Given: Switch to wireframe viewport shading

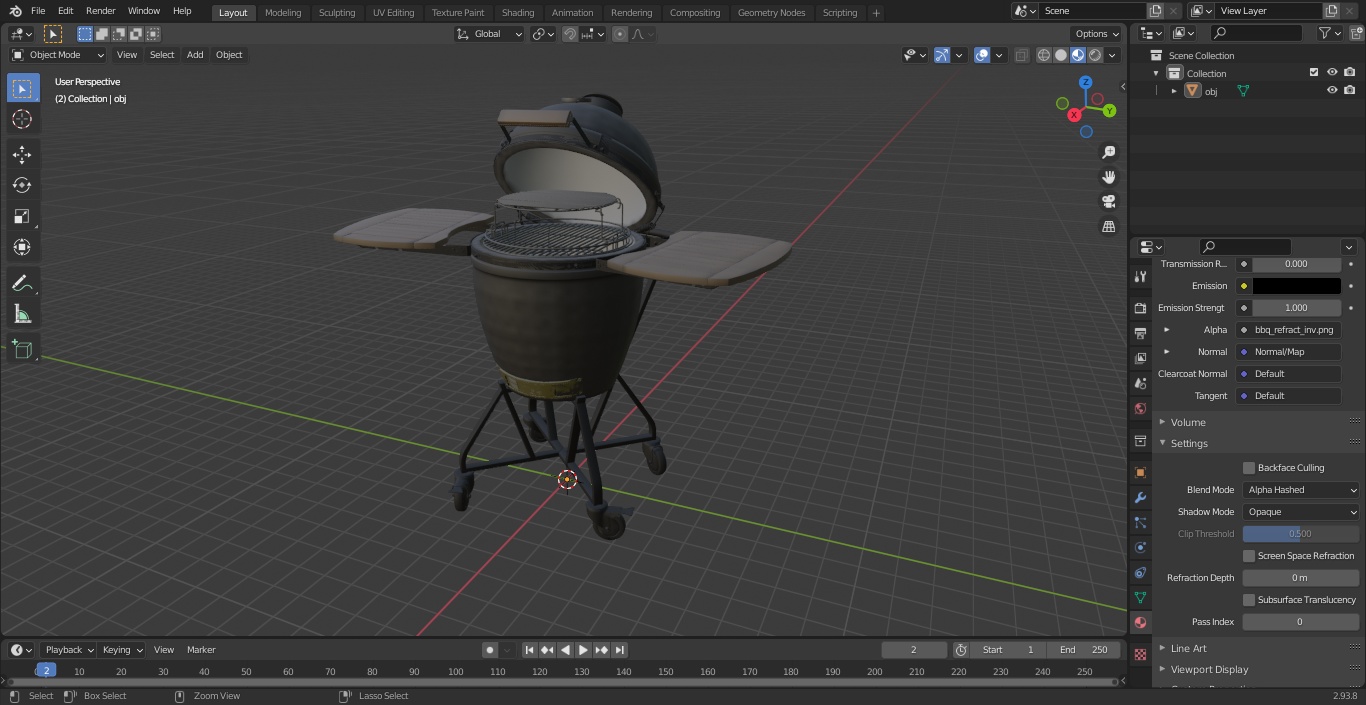Looking at the screenshot, I should pos(1044,55).
